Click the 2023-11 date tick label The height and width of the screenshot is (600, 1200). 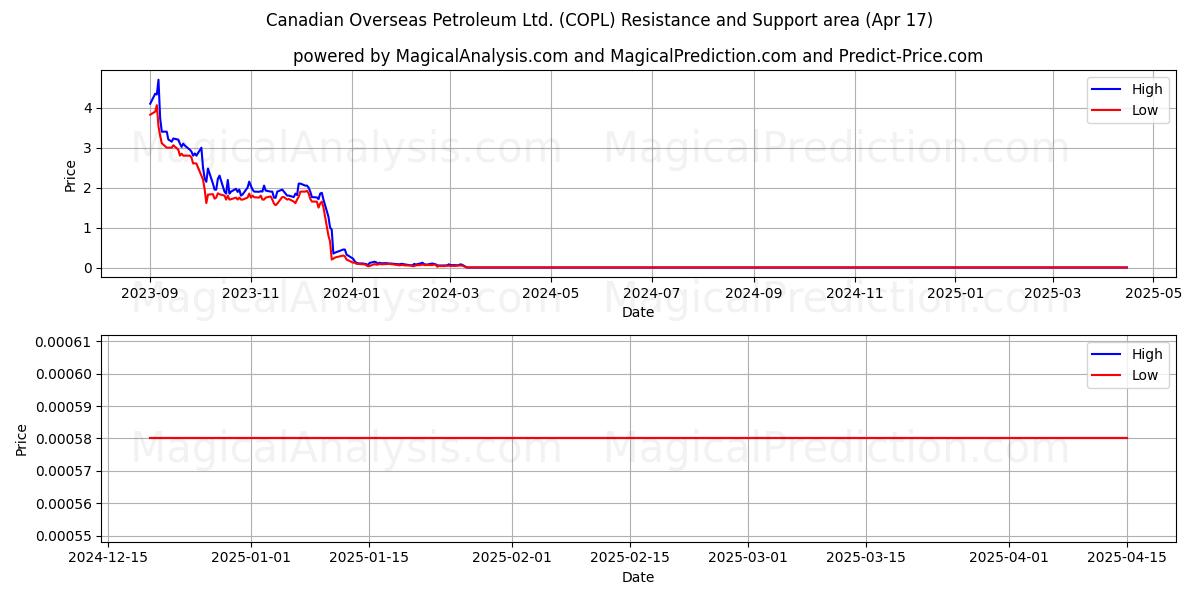coord(251,292)
